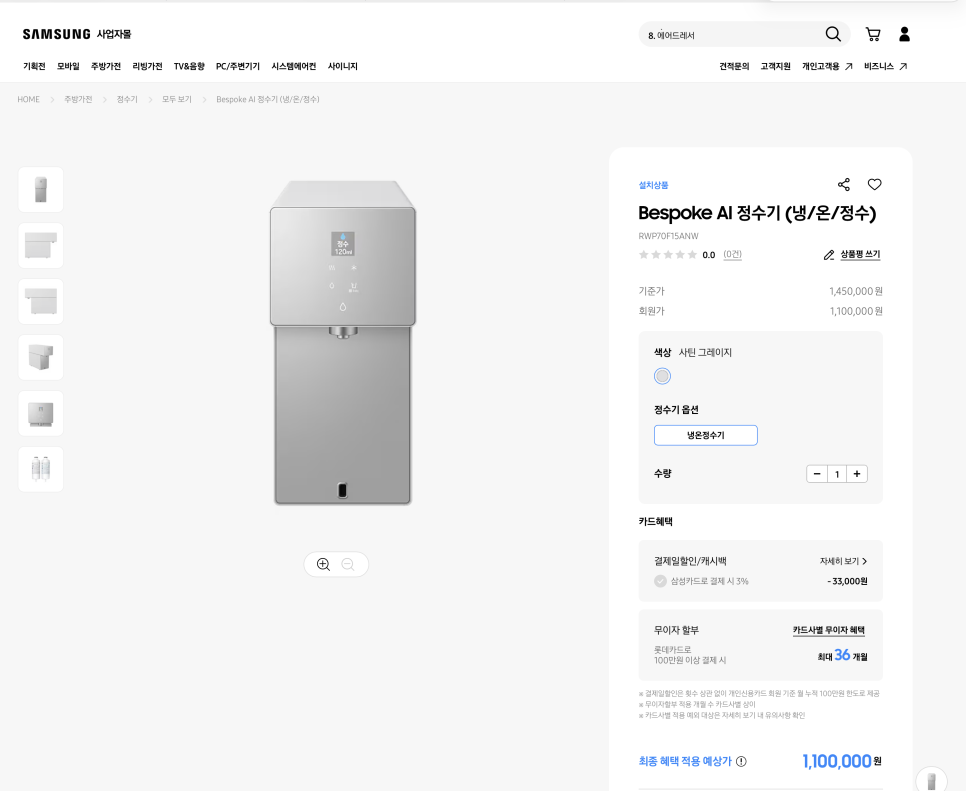Open the user account icon
The image size is (966, 791).
point(904,34)
